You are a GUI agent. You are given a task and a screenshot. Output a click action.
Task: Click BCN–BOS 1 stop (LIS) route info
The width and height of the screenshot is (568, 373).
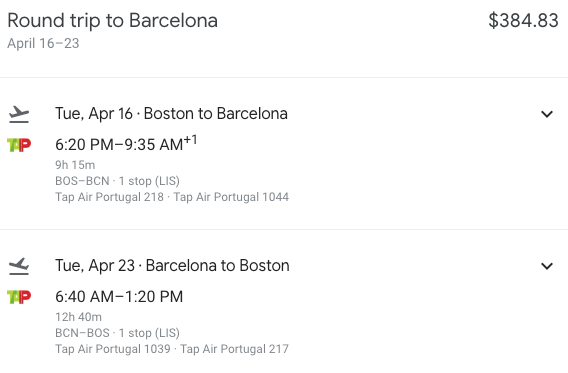(117, 333)
